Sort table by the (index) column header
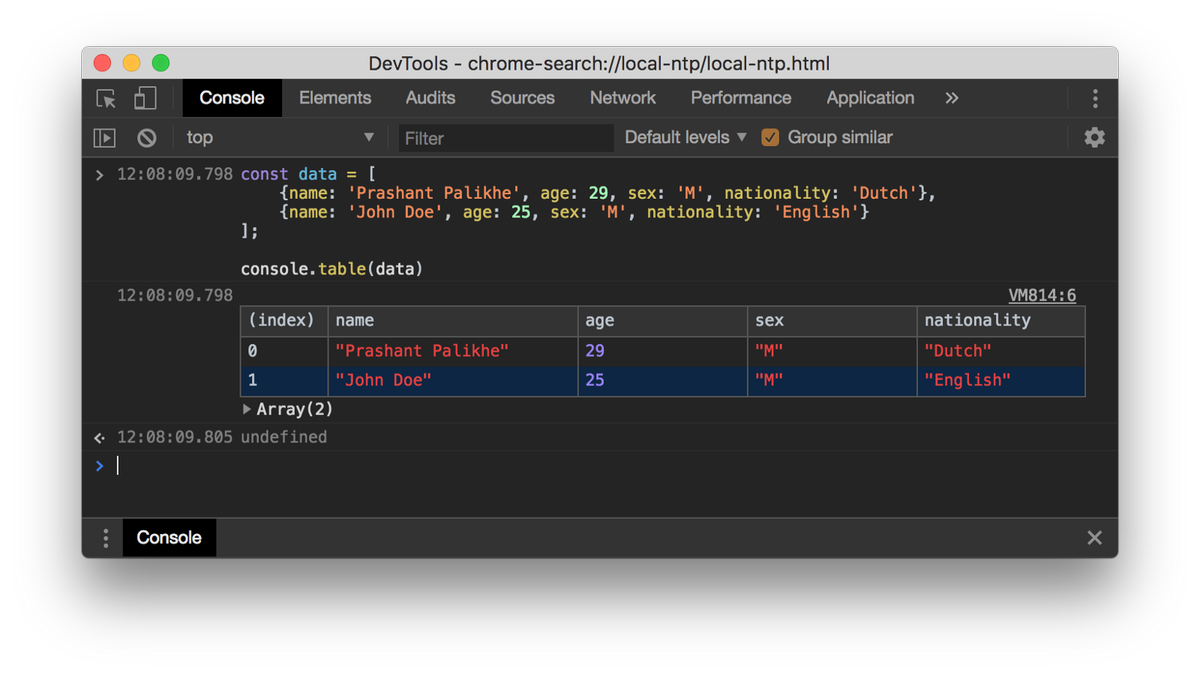This screenshot has height=675, width=1200. tap(284, 321)
